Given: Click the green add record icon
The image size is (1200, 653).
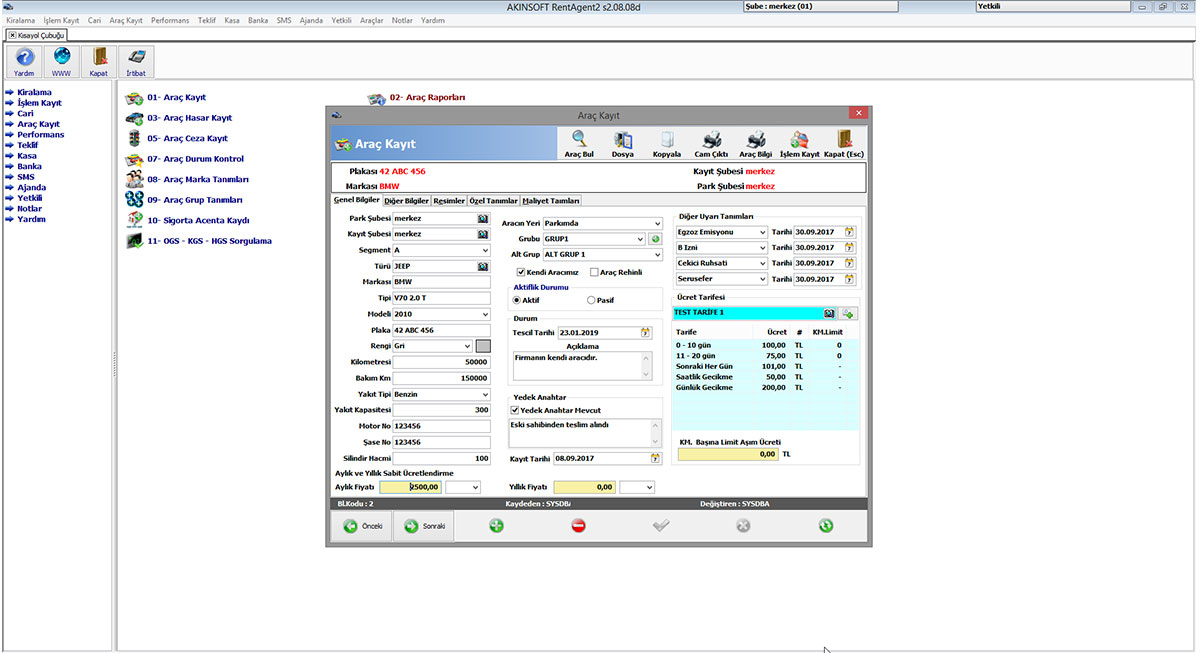Looking at the screenshot, I should click(x=496, y=526).
